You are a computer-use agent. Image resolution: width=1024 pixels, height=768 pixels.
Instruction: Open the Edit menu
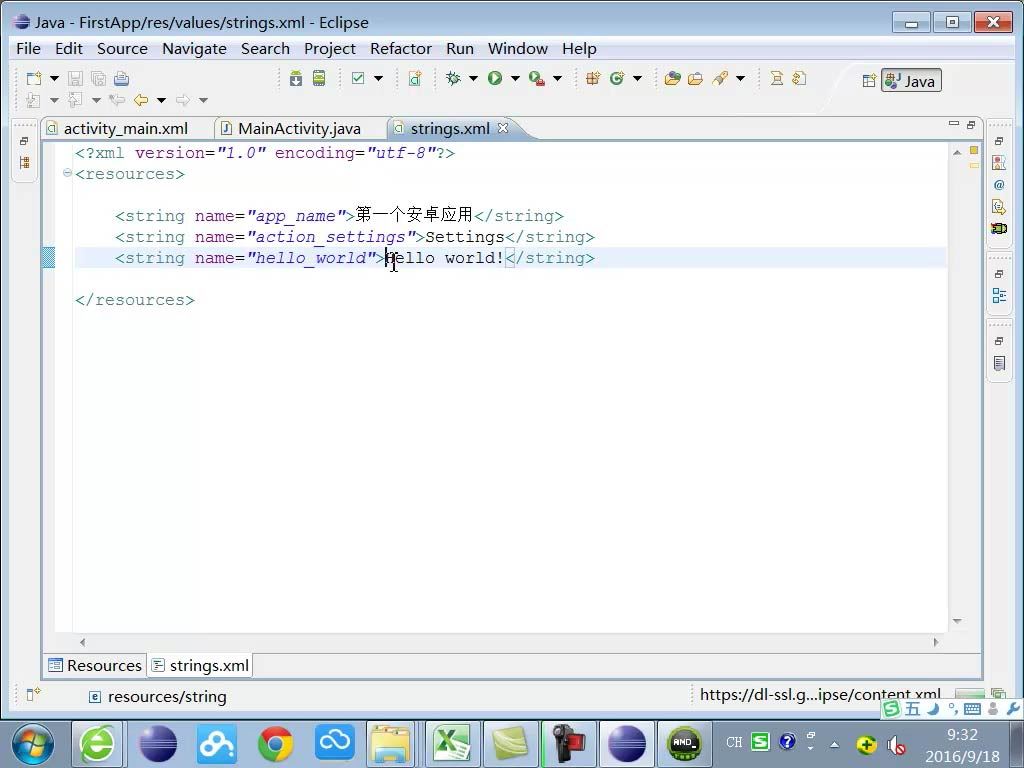69,48
